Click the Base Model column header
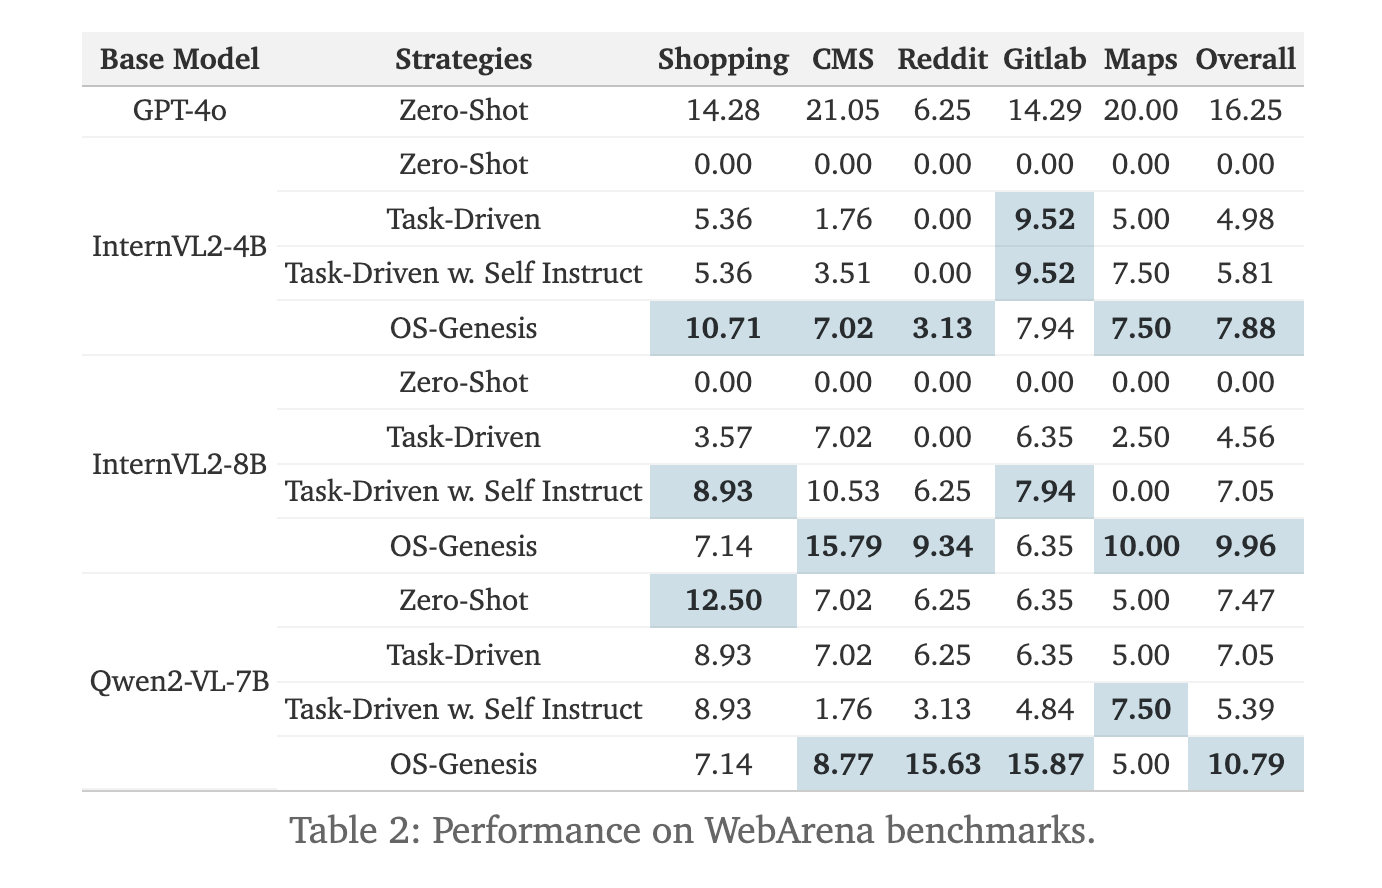Screen dimensions: 1382x888 point(179,59)
